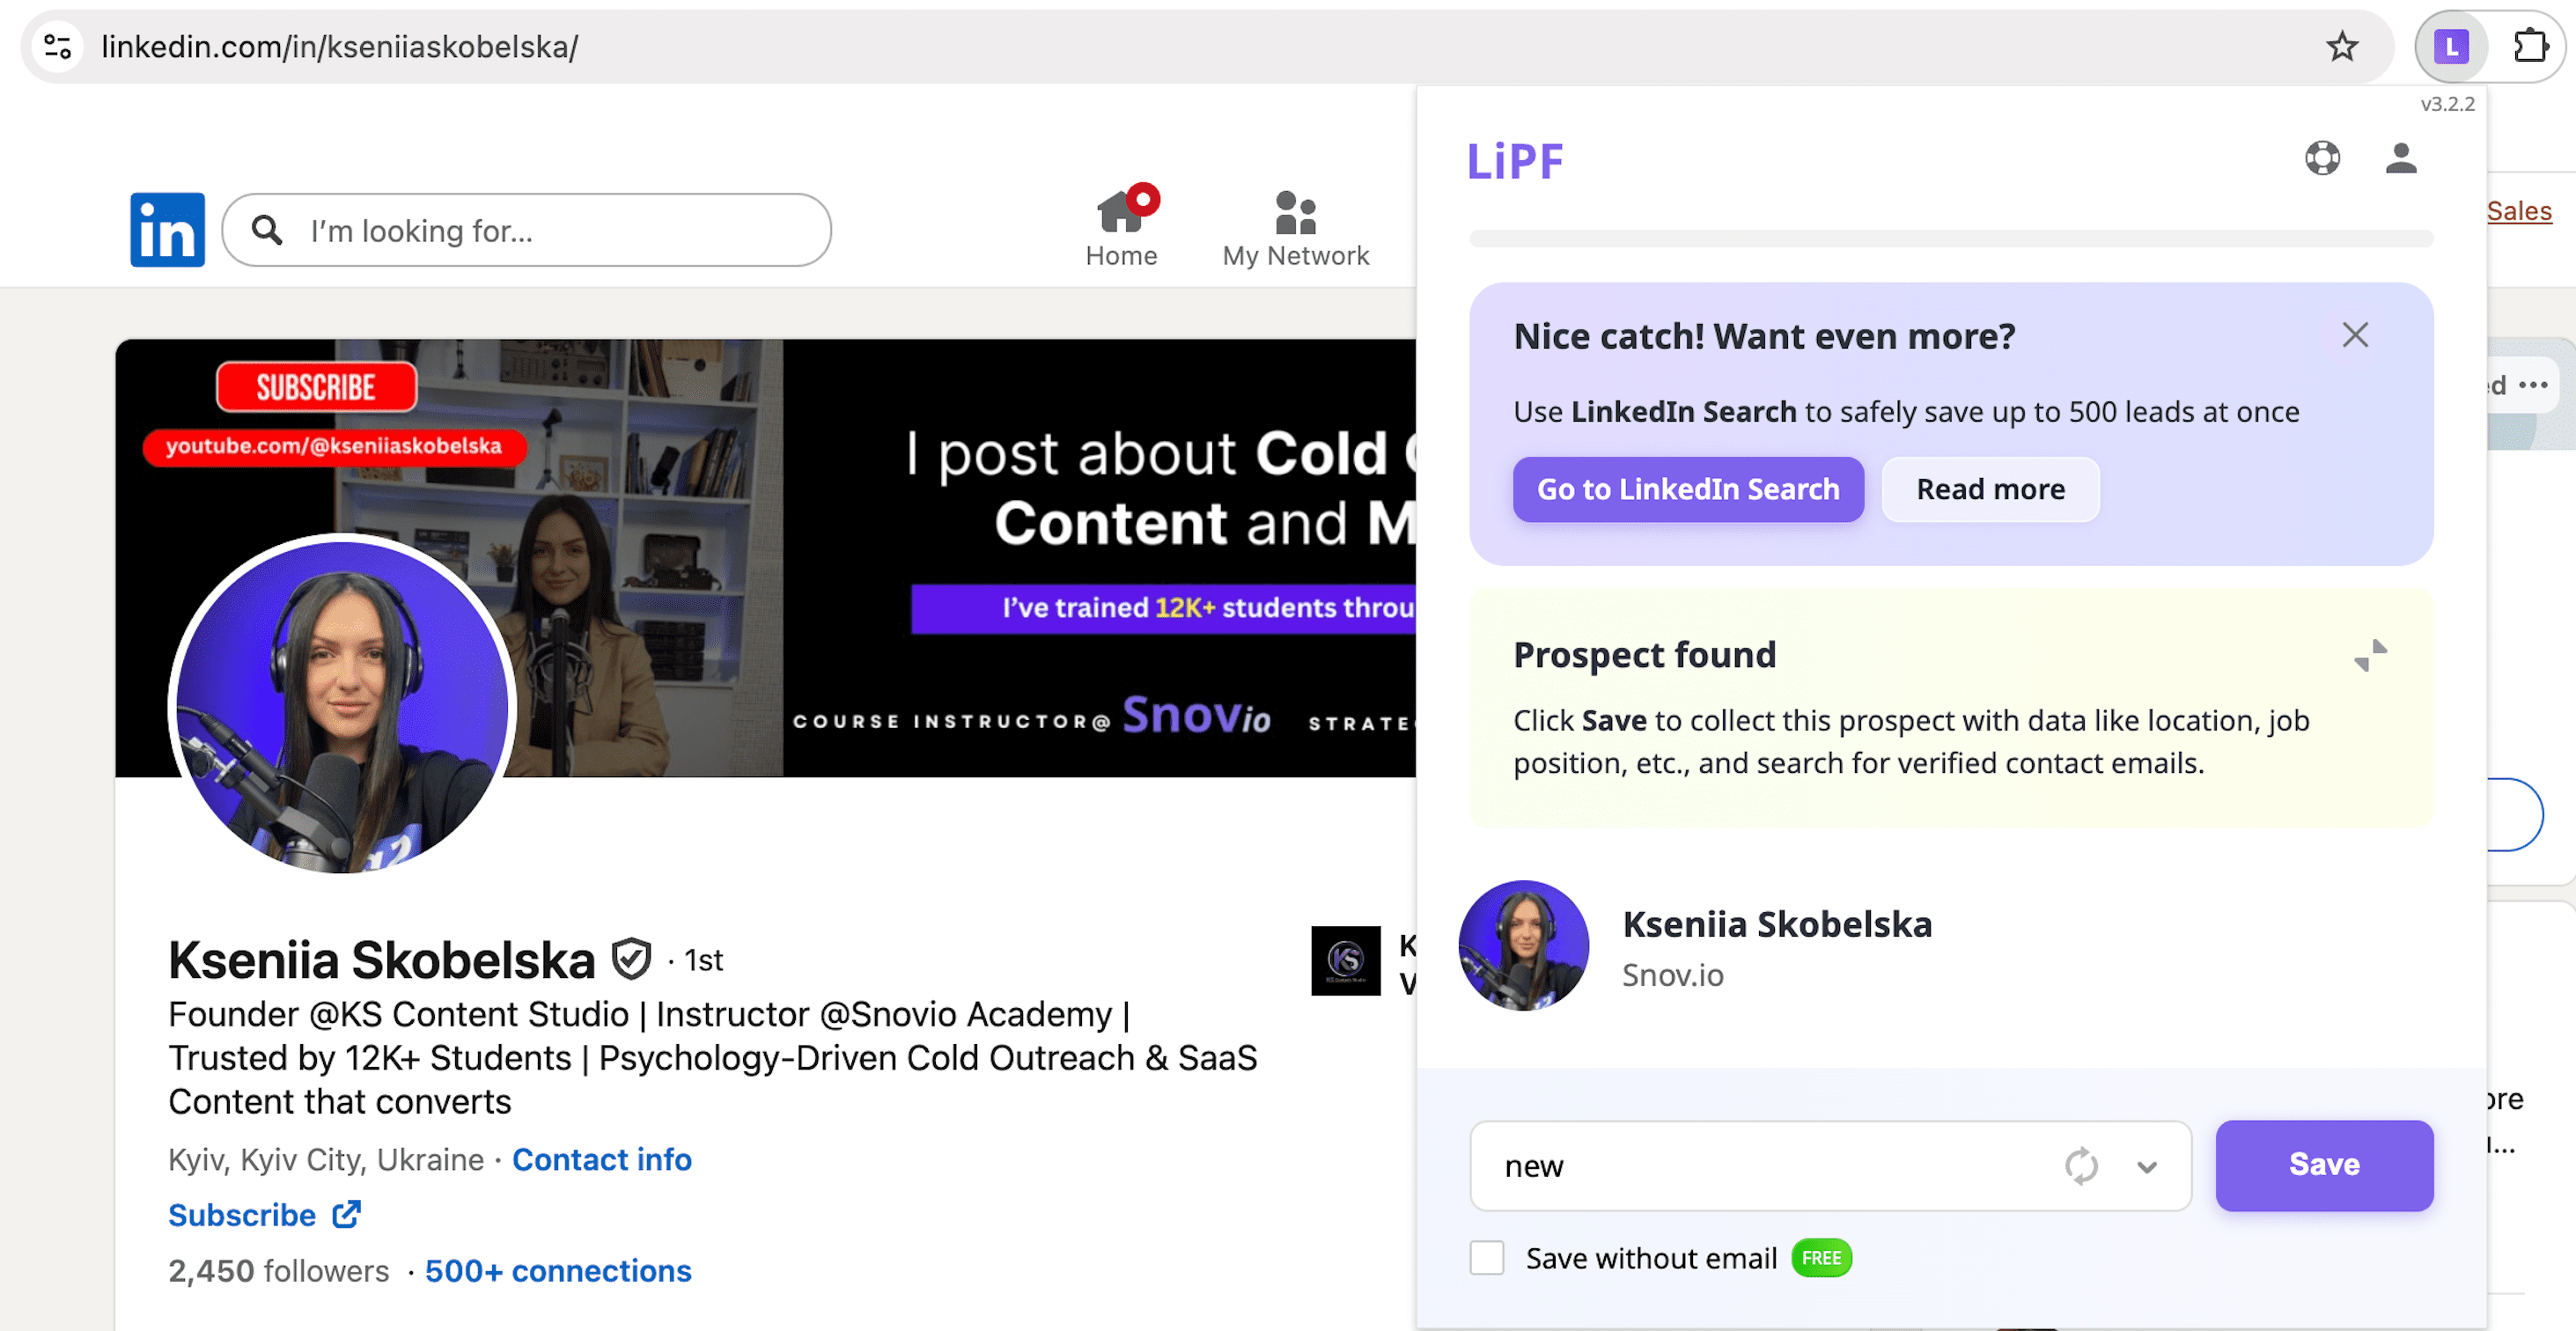This screenshot has height=1331, width=2576.
Task: Dismiss the Nice catch banner
Action: [x=2355, y=335]
